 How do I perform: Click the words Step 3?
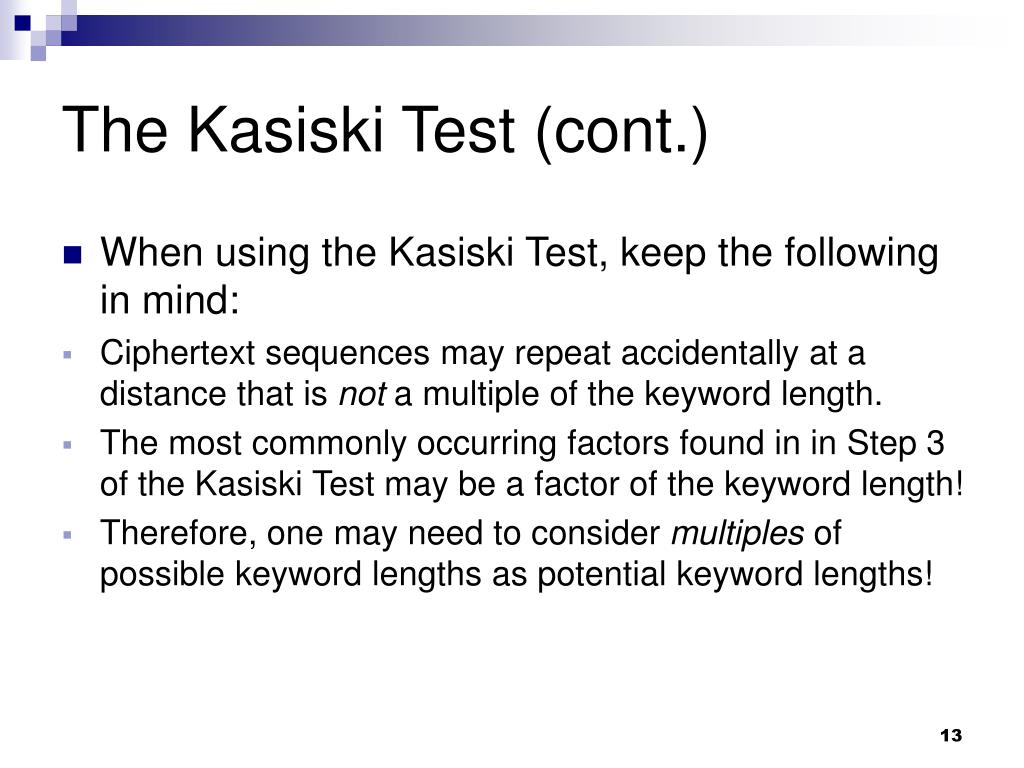[x=895, y=443]
